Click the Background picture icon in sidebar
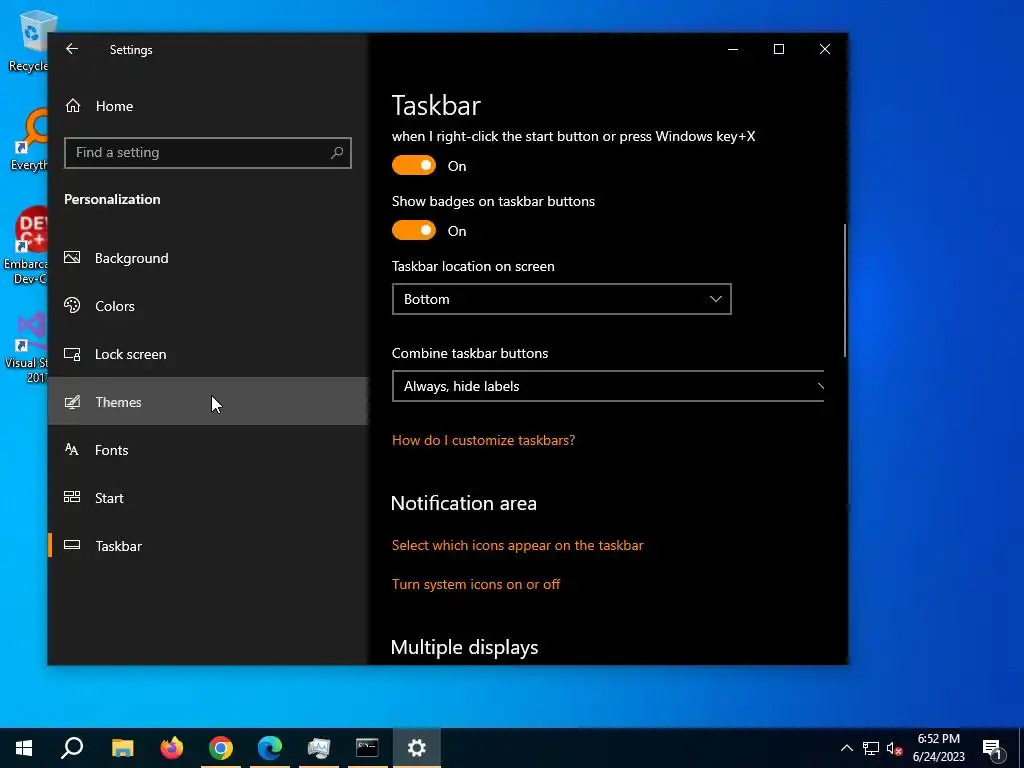The width and height of the screenshot is (1024, 768). (72, 257)
